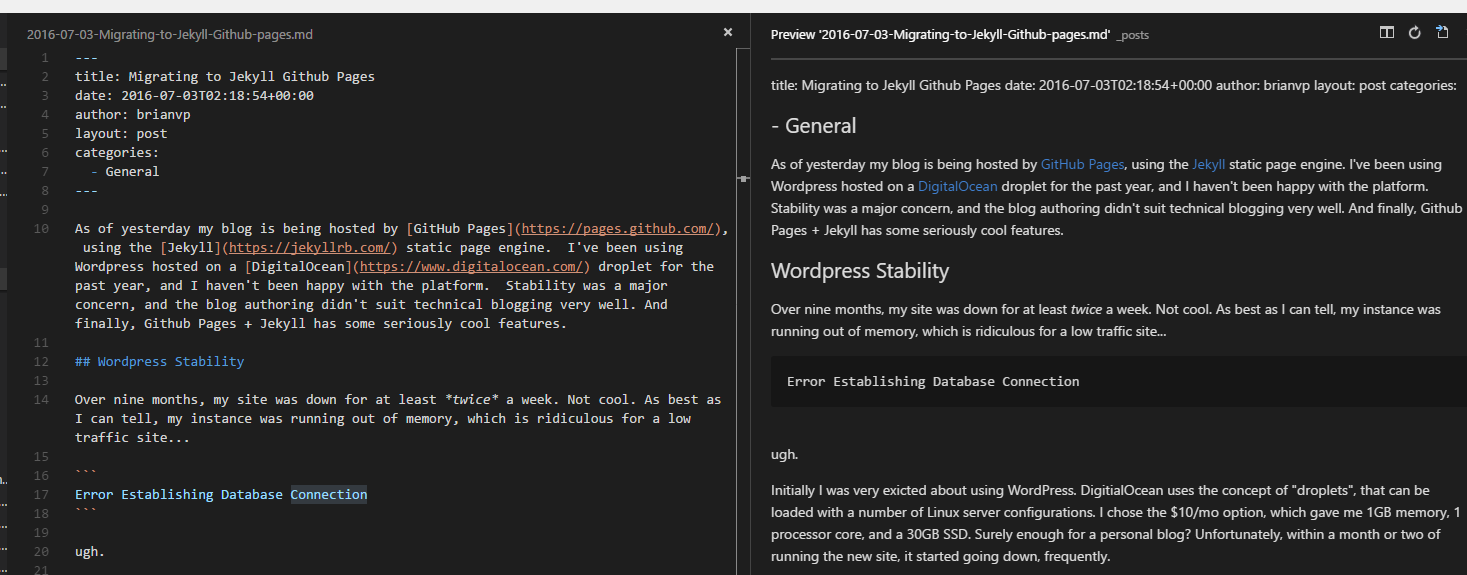Click '[Jekyll]' link text in editor
The image size is (1467, 575).
coord(190,247)
